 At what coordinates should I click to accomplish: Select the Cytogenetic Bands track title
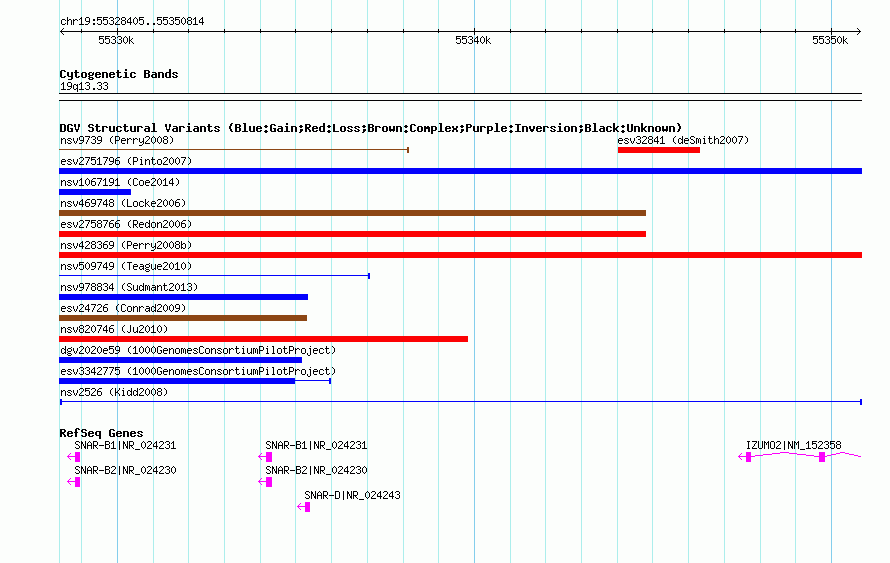click(x=119, y=74)
